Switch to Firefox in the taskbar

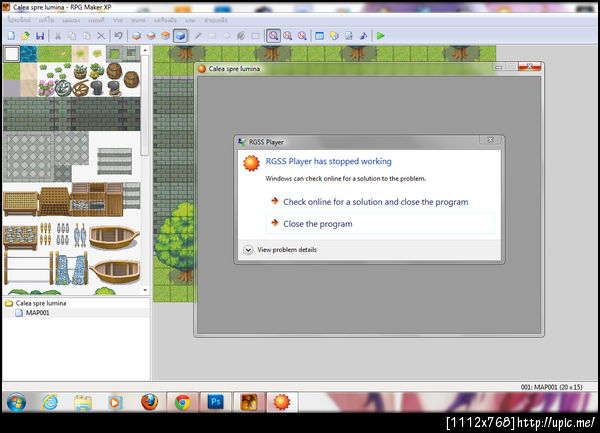[149, 402]
